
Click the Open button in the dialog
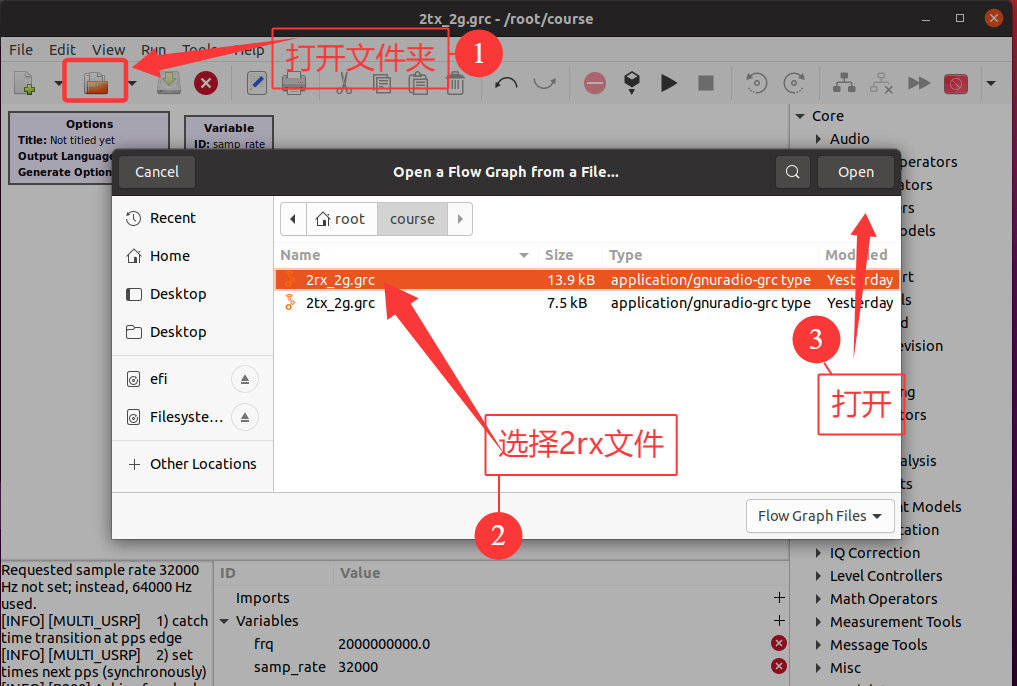[855, 172]
